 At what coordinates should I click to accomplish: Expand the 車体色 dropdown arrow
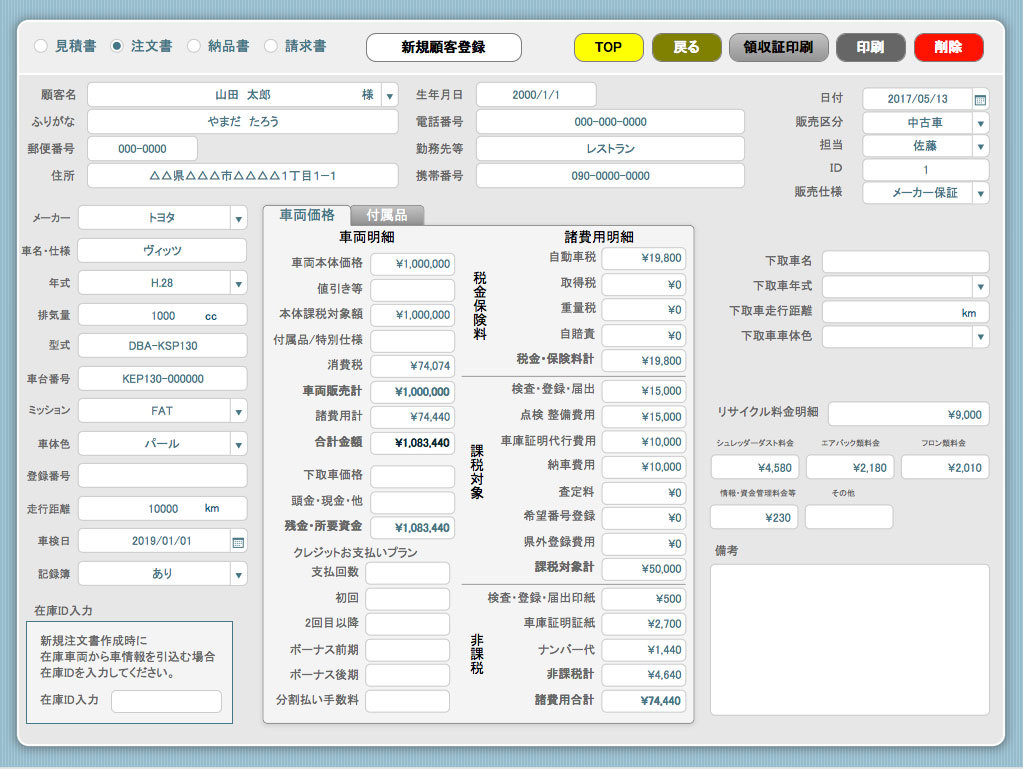[239, 445]
